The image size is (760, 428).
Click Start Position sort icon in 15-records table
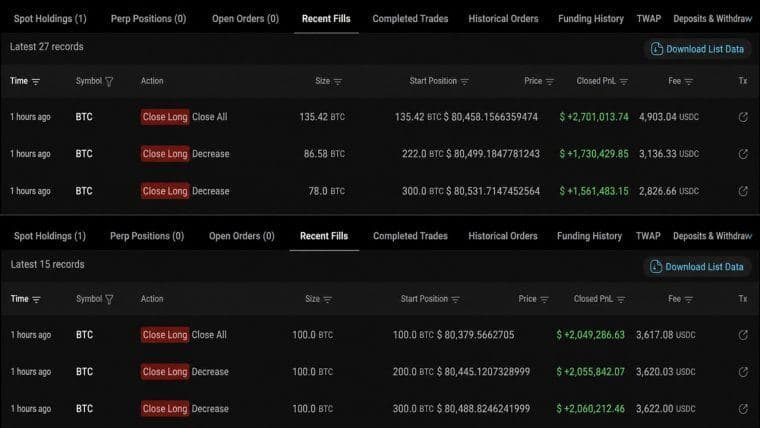pyautogui.click(x=455, y=300)
